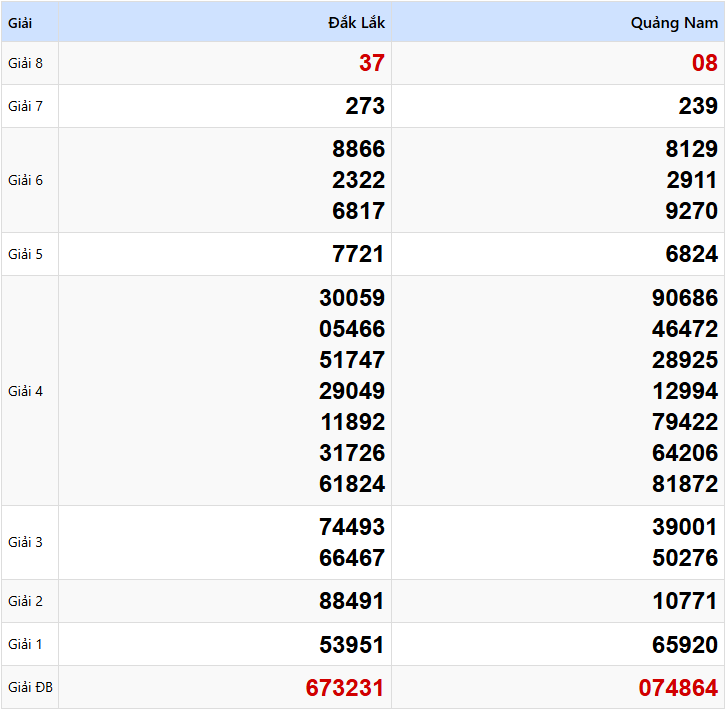
Task: Click special prize number 074864
Action: click(x=678, y=688)
